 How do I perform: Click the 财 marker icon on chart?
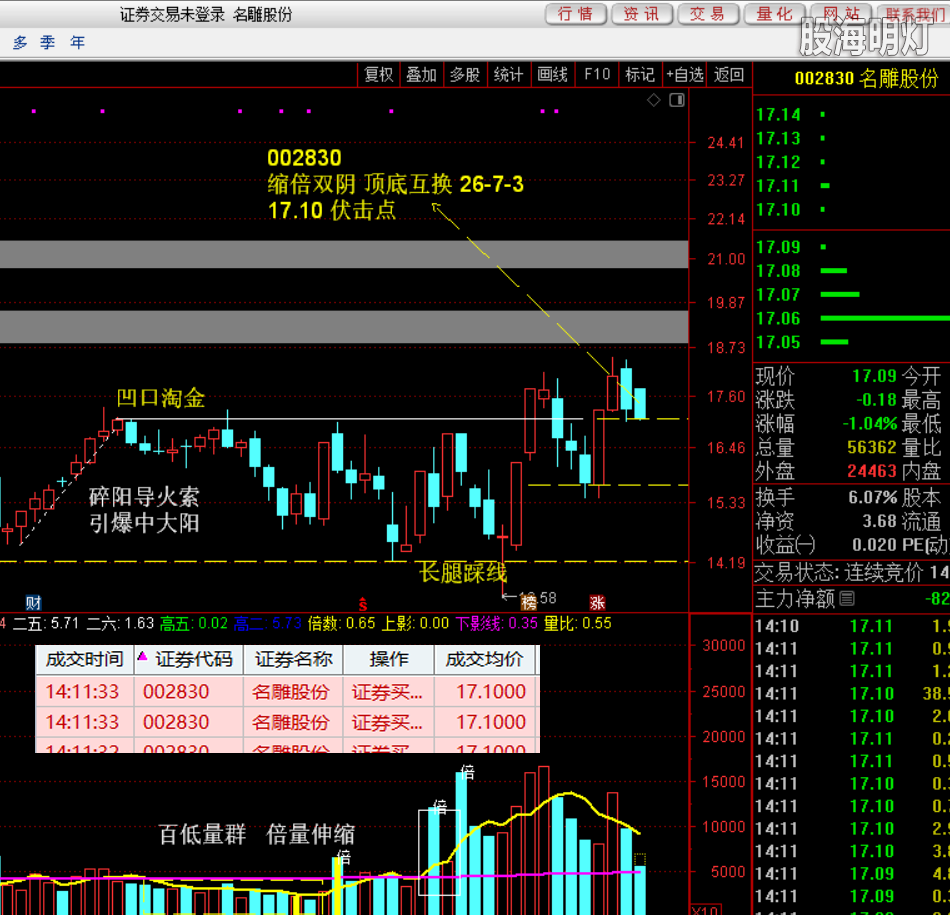click(x=33, y=602)
